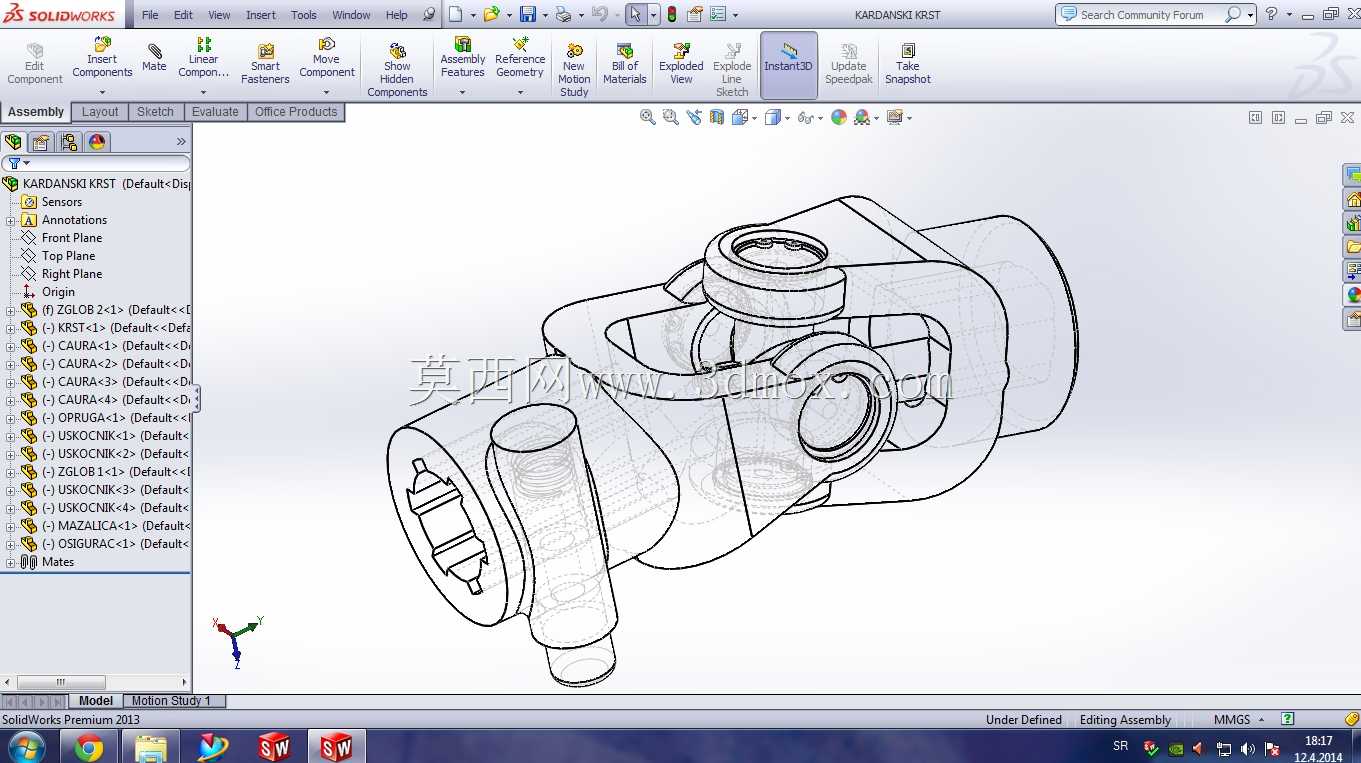Open Google Chrome from the taskbar
The height and width of the screenshot is (763, 1361).
[x=89, y=747]
